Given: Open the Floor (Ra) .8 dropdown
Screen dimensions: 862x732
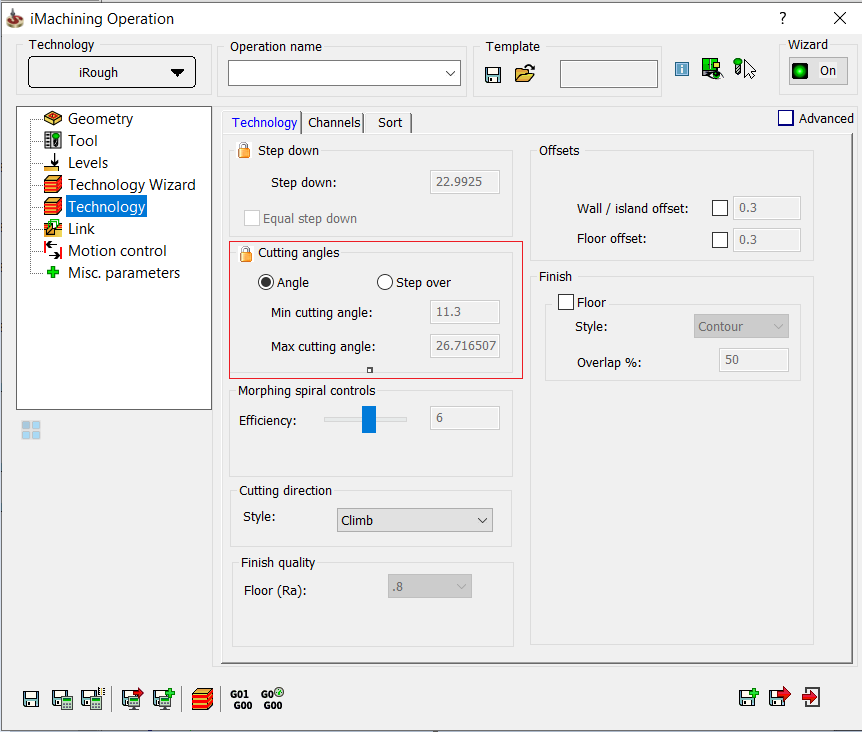Looking at the screenshot, I should pos(429,587).
